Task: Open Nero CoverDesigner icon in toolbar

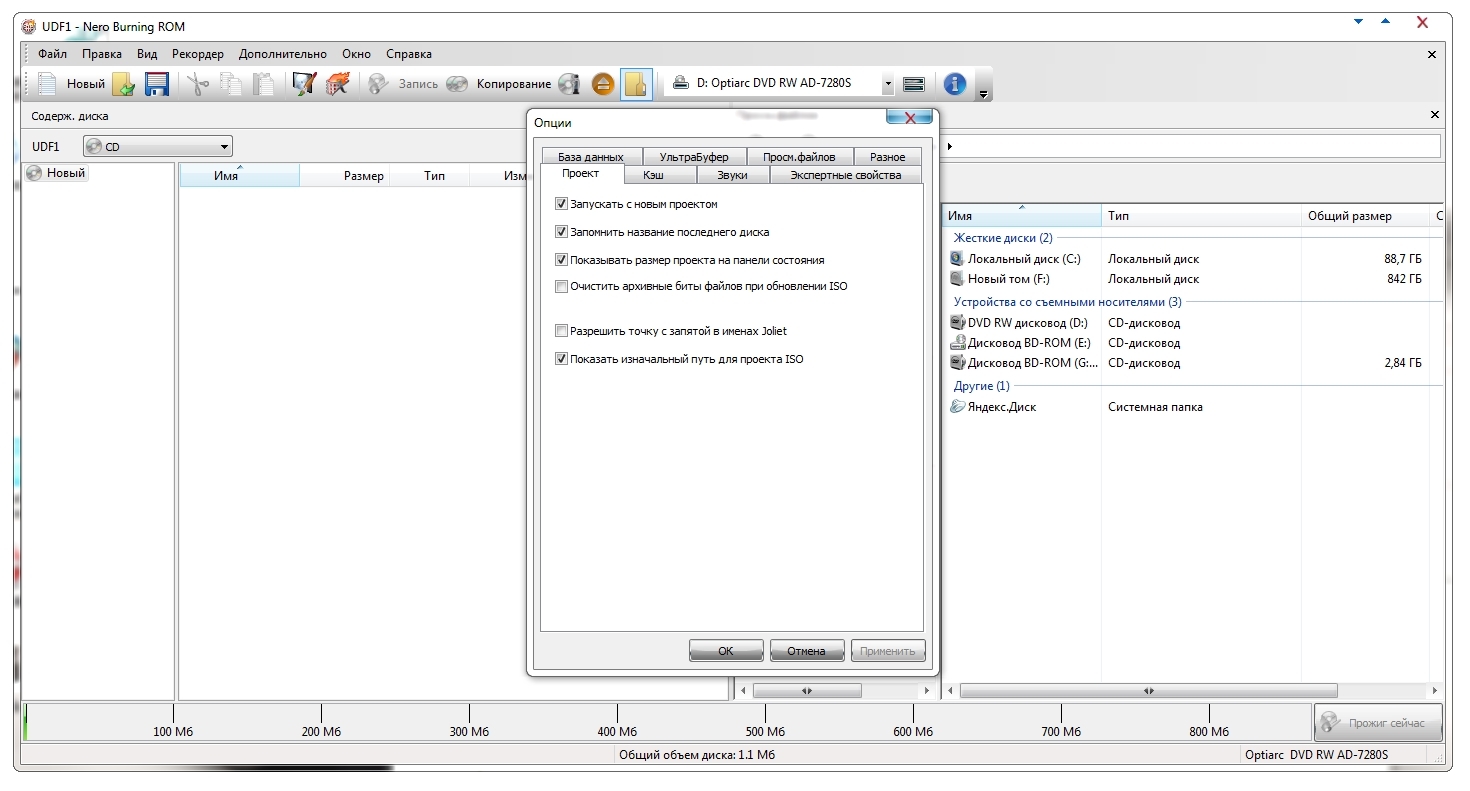Action: click(x=304, y=84)
